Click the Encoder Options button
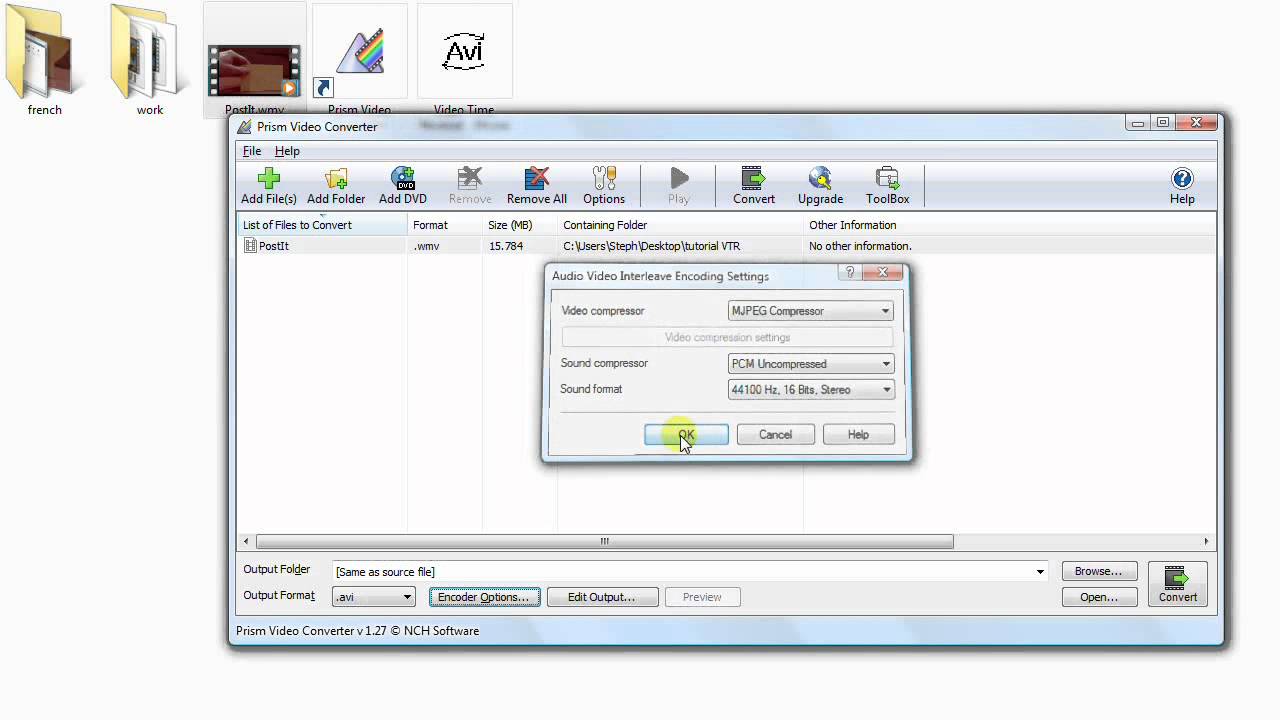 tap(484, 597)
